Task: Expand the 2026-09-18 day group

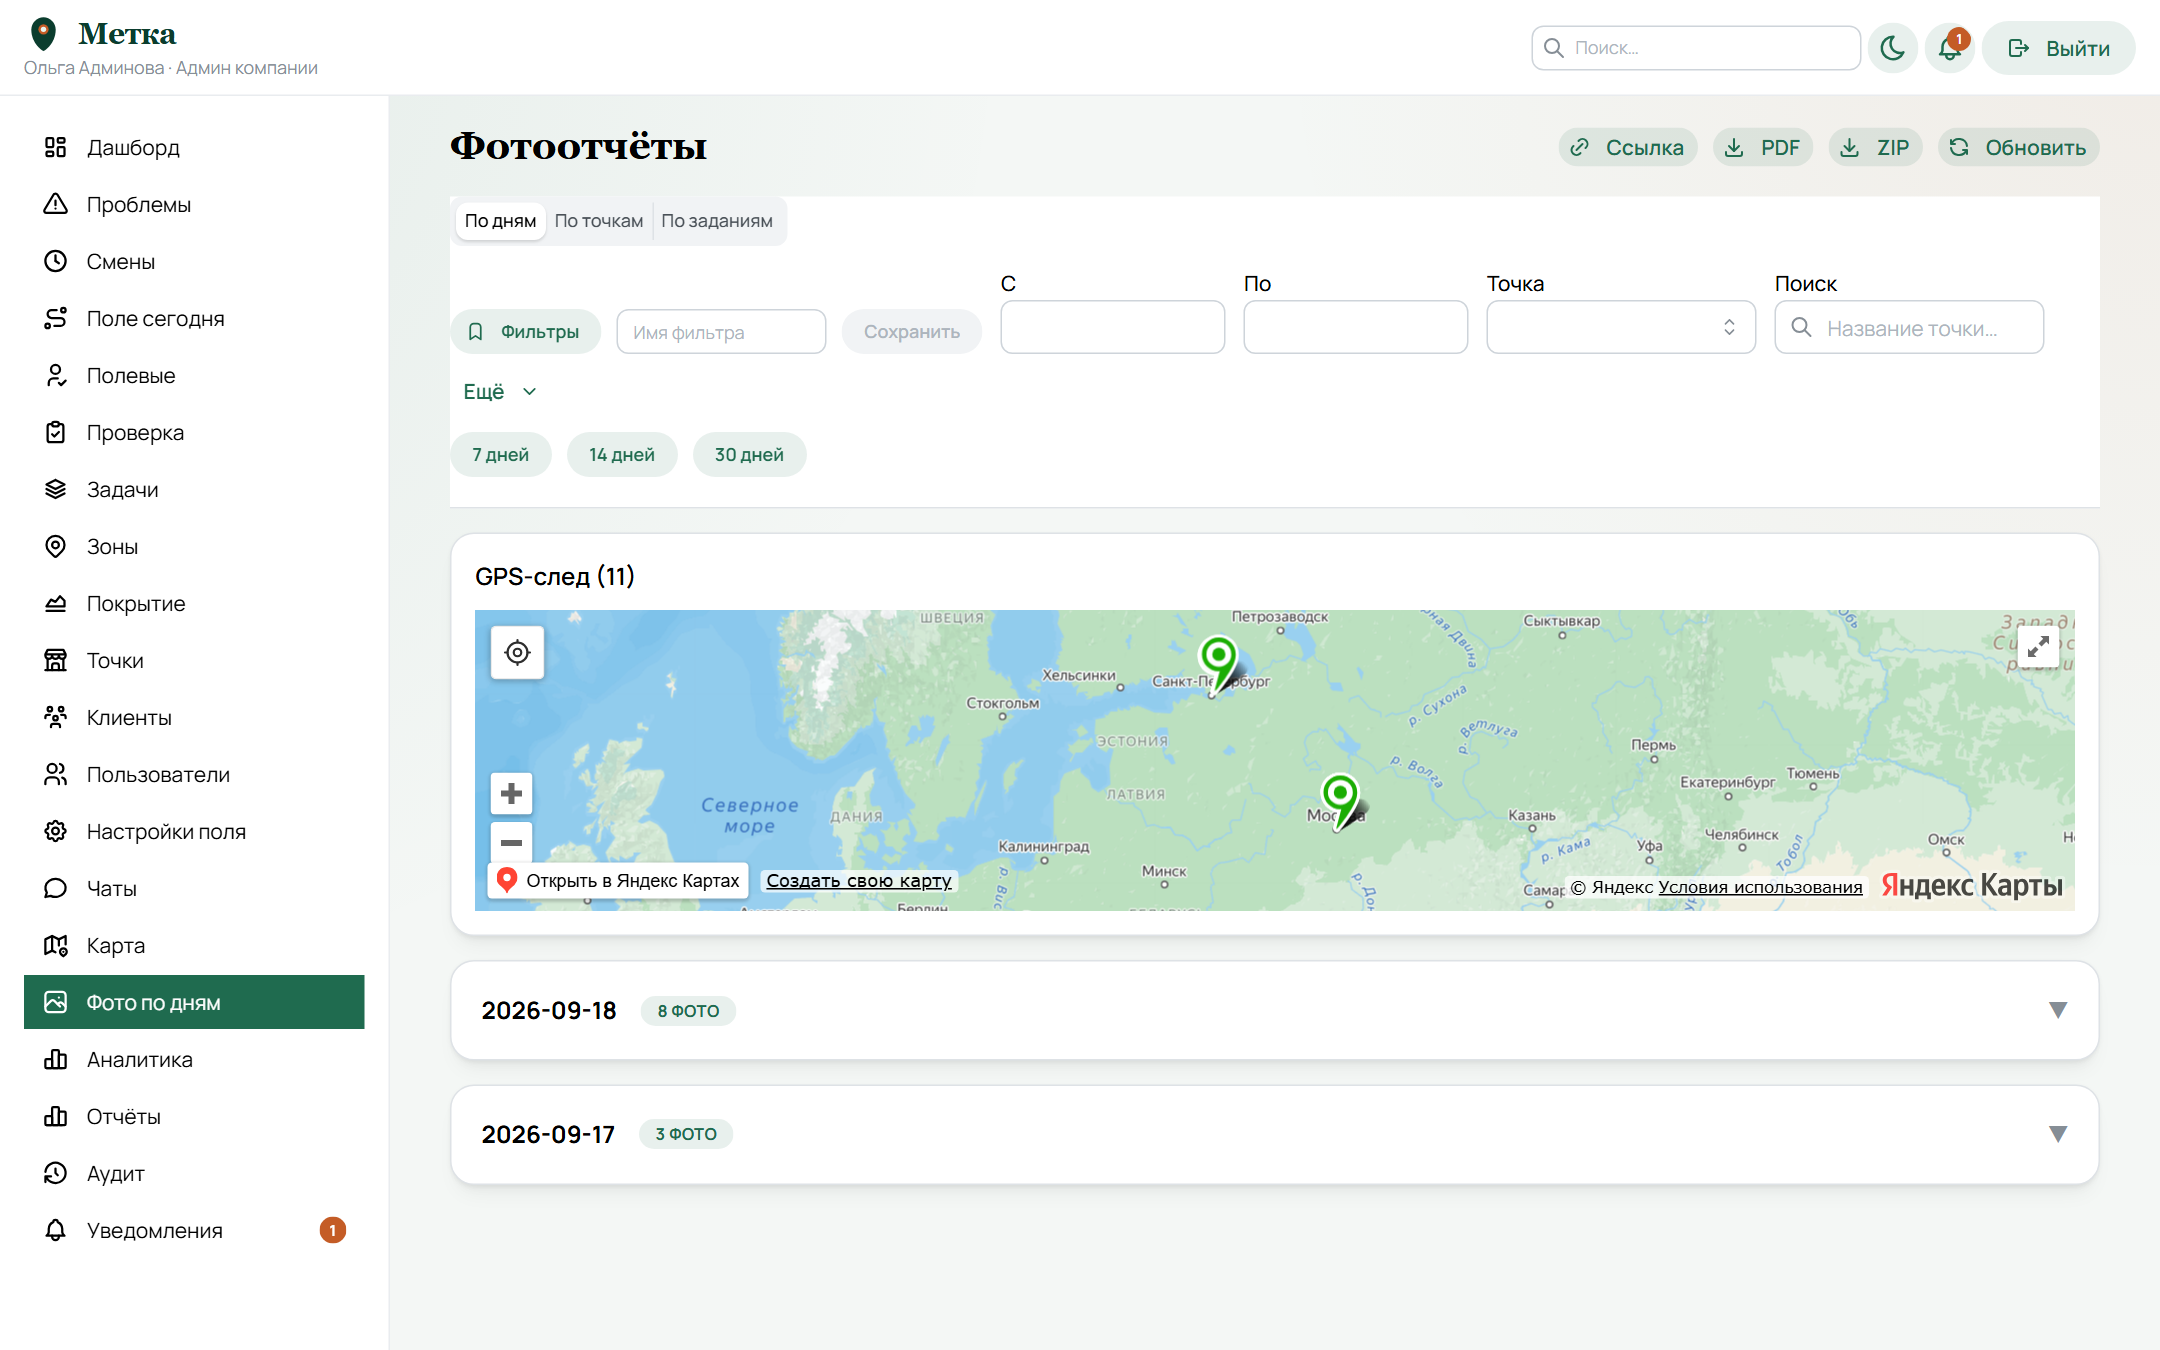Action: point(1274,1010)
